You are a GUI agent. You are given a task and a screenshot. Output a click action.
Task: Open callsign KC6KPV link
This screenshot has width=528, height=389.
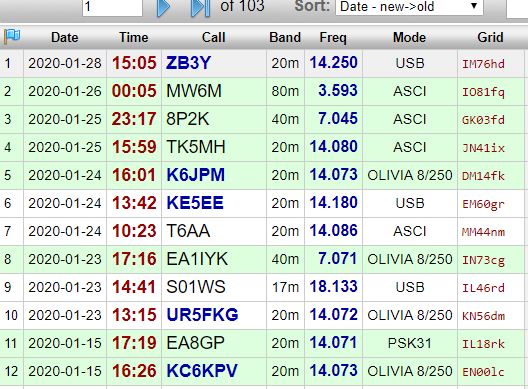click(x=202, y=371)
